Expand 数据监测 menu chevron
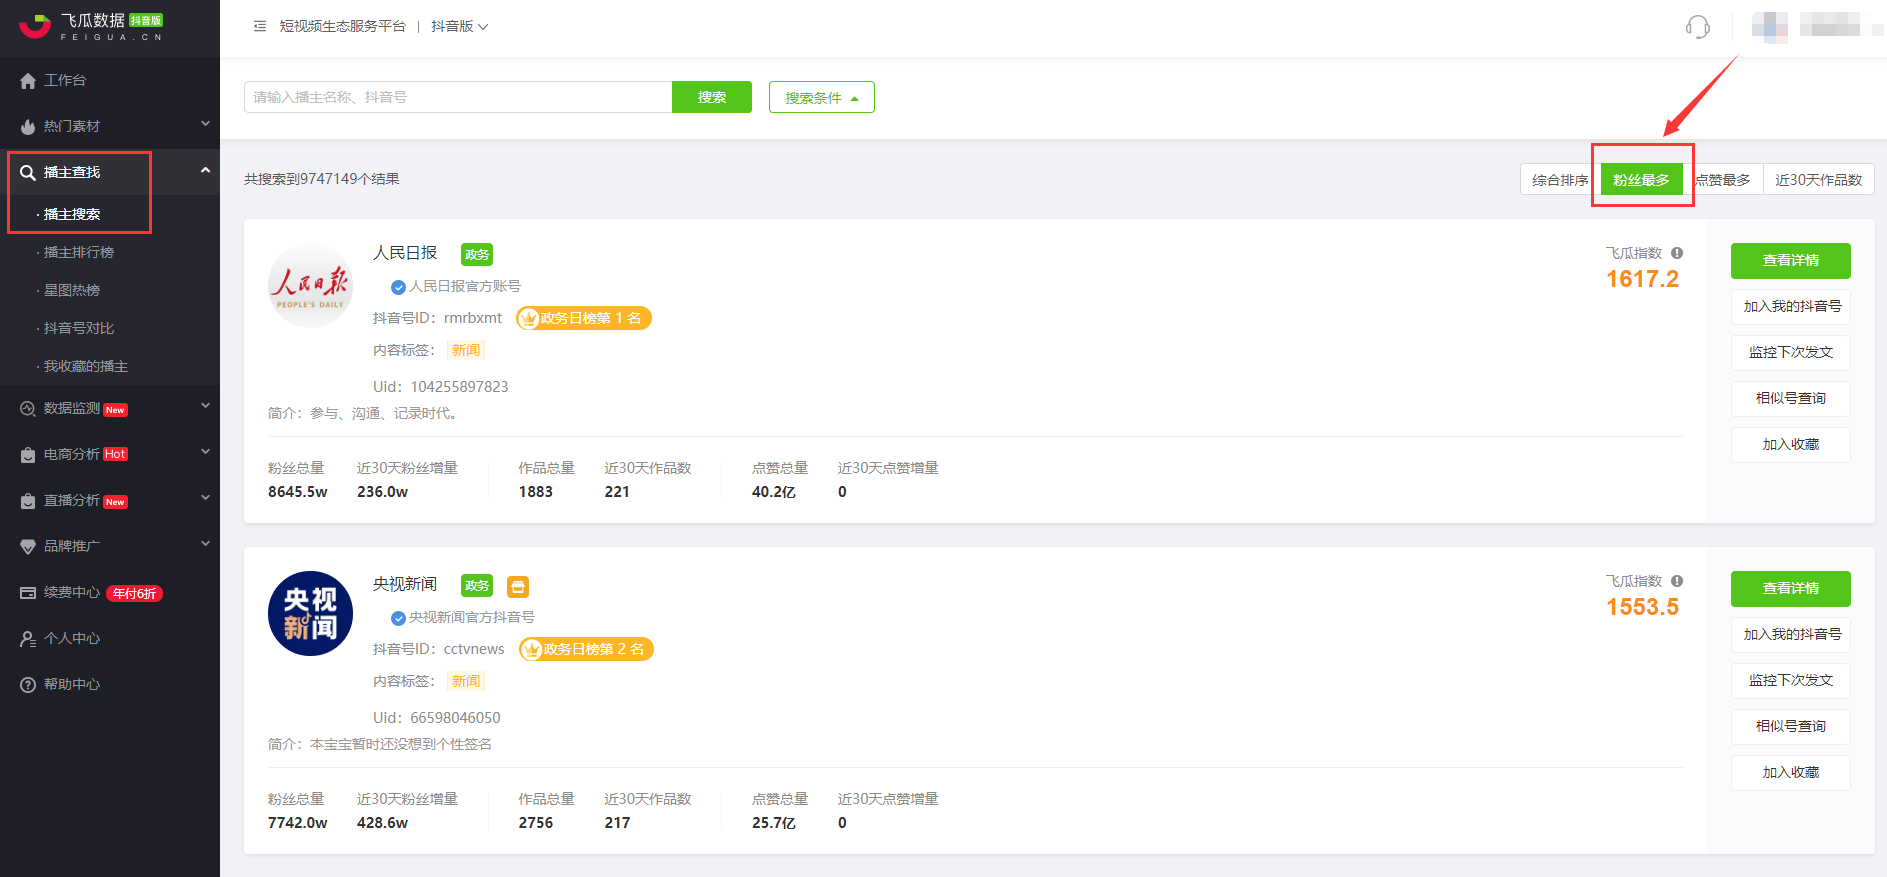 pyautogui.click(x=205, y=406)
